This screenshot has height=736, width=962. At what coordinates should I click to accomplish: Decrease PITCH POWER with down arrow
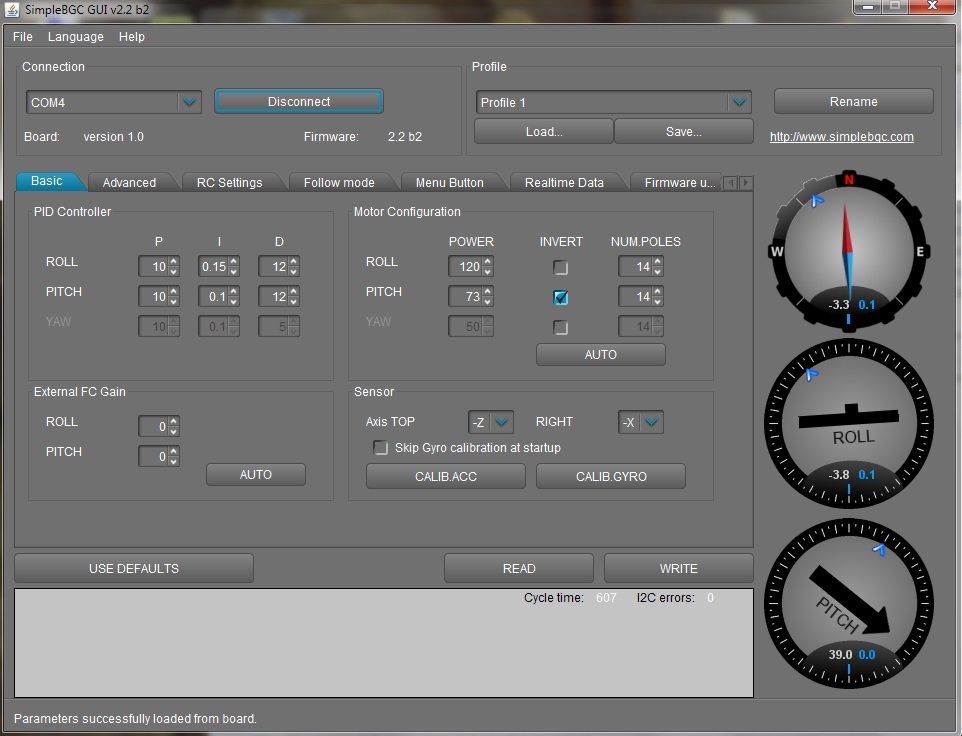[487, 302]
